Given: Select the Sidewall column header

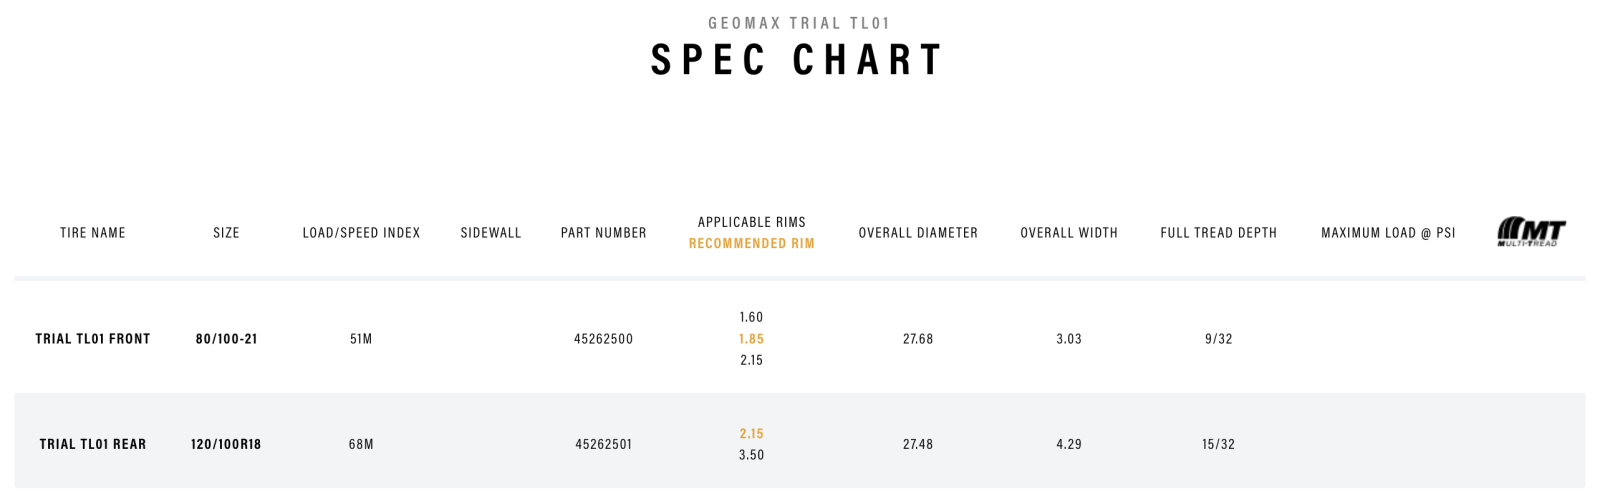Looking at the screenshot, I should [x=491, y=233].
